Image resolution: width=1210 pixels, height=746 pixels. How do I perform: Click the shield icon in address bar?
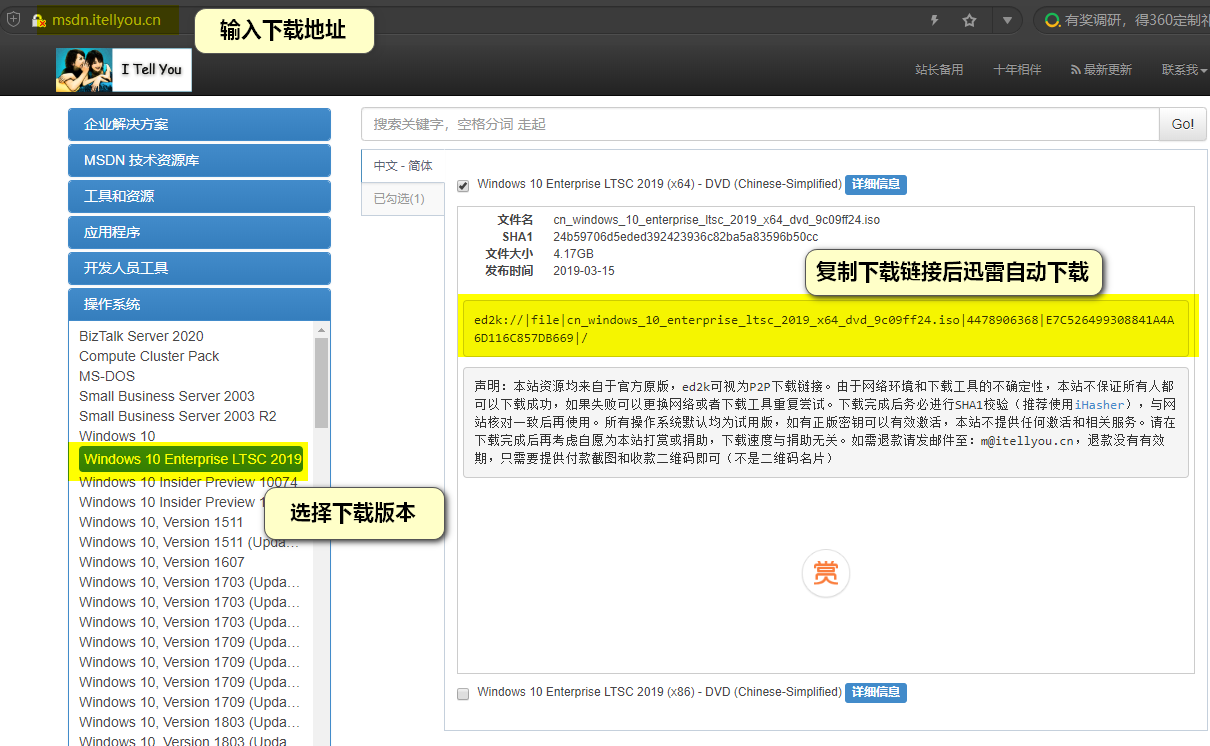13,20
